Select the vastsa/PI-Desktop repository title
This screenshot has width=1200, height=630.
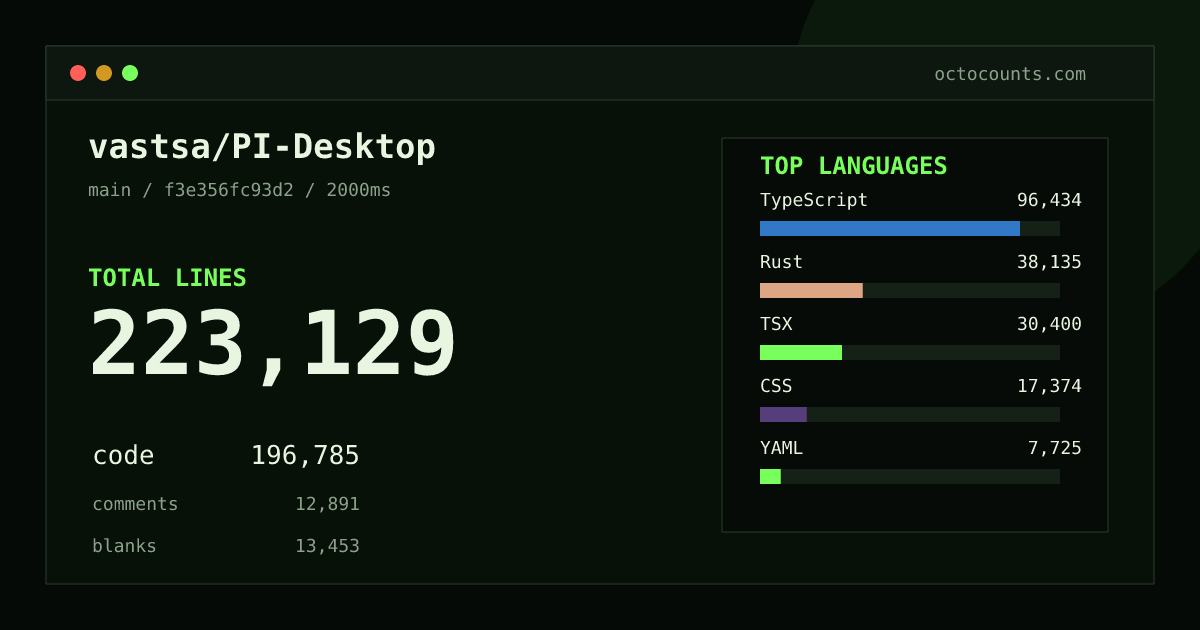point(262,147)
